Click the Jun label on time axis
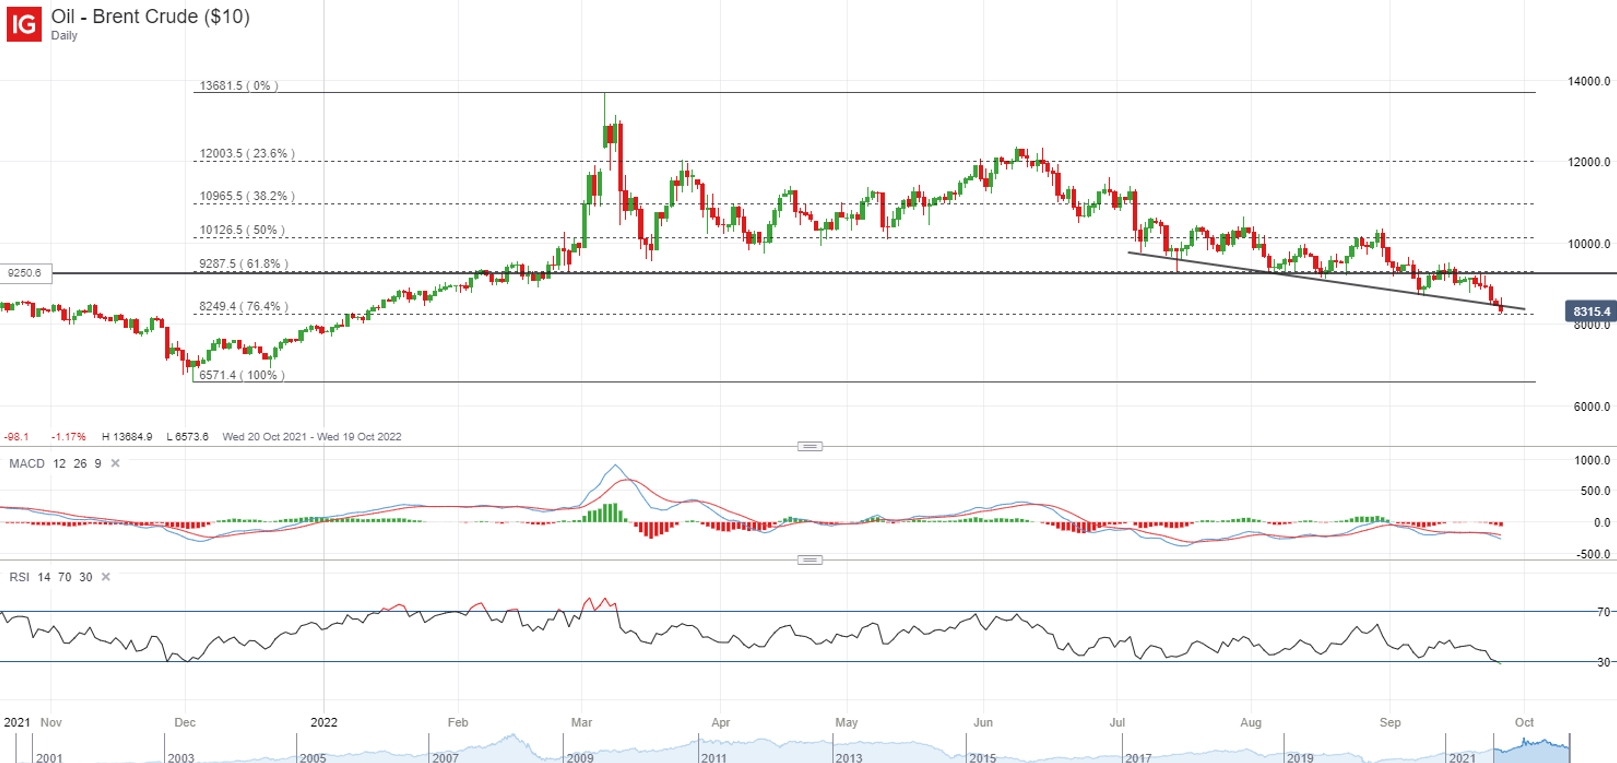The height and width of the screenshot is (763, 1617). click(x=983, y=722)
